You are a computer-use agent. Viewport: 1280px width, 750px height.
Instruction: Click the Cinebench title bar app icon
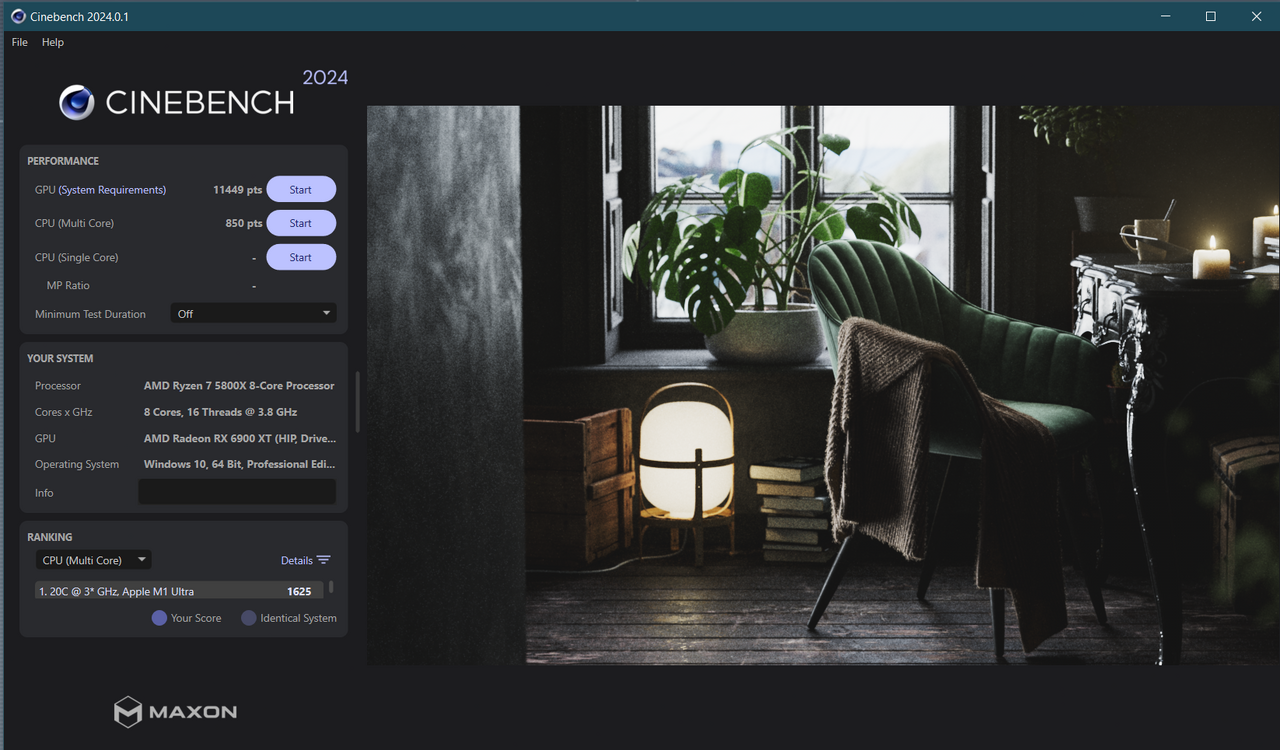pos(18,16)
